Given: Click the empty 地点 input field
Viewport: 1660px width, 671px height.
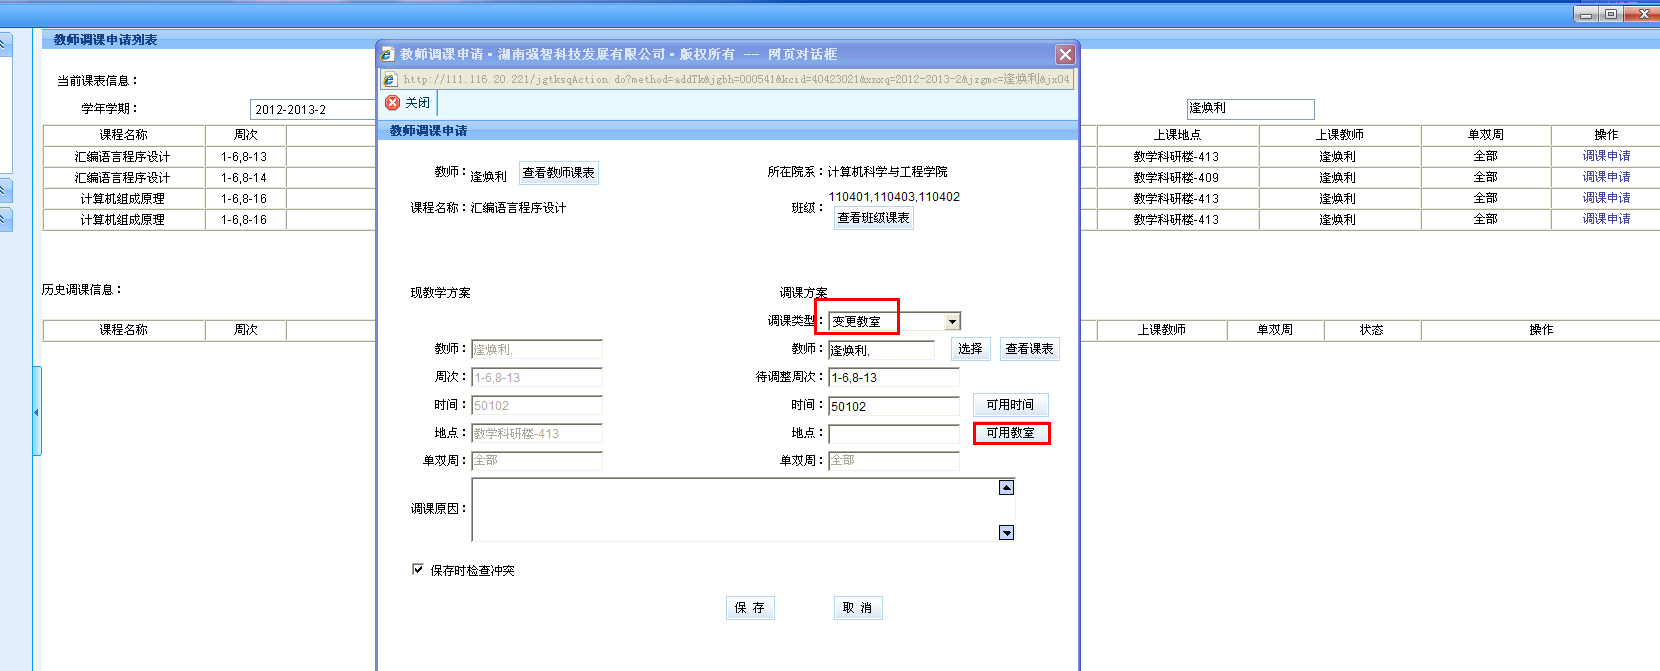Looking at the screenshot, I should point(893,434).
